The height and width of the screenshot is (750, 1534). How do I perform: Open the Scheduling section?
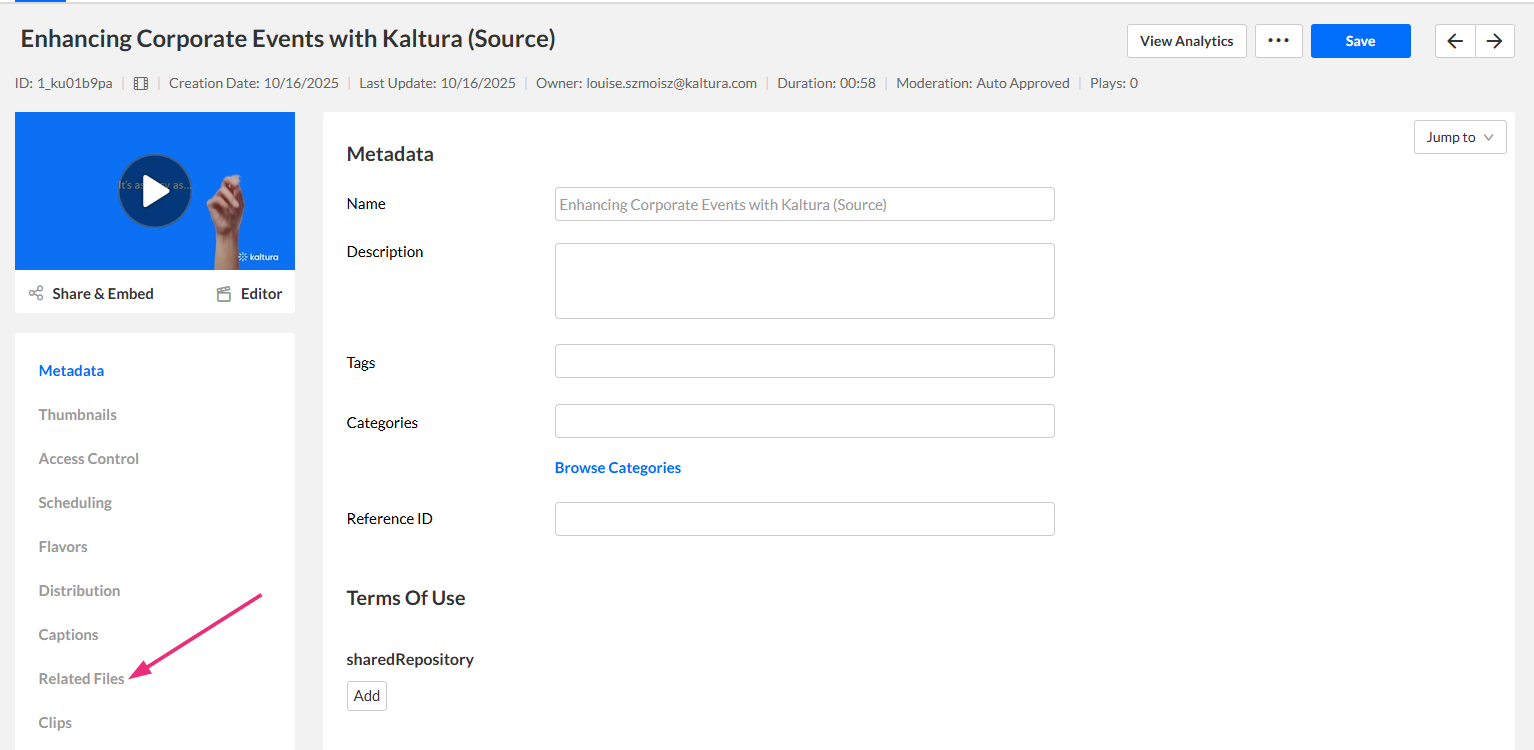click(x=75, y=503)
